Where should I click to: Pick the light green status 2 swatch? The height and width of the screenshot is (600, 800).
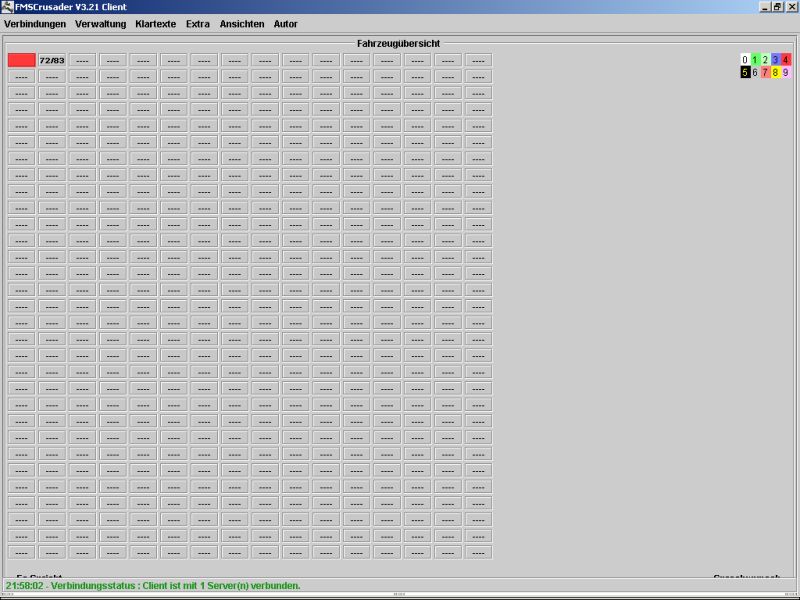pyautogui.click(x=765, y=60)
